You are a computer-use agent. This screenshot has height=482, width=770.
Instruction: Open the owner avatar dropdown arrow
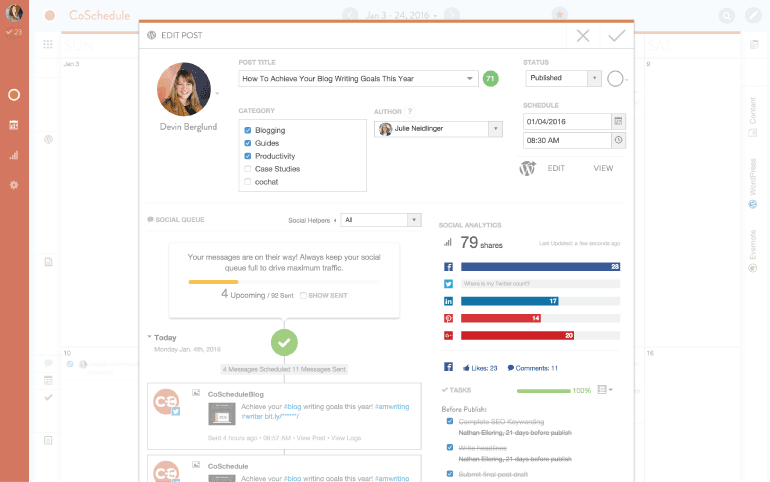click(217, 93)
